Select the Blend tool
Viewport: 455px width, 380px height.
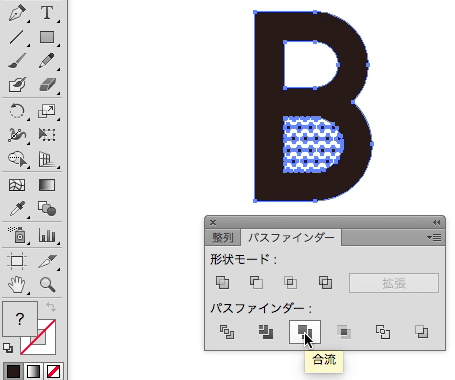[x=47, y=209]
